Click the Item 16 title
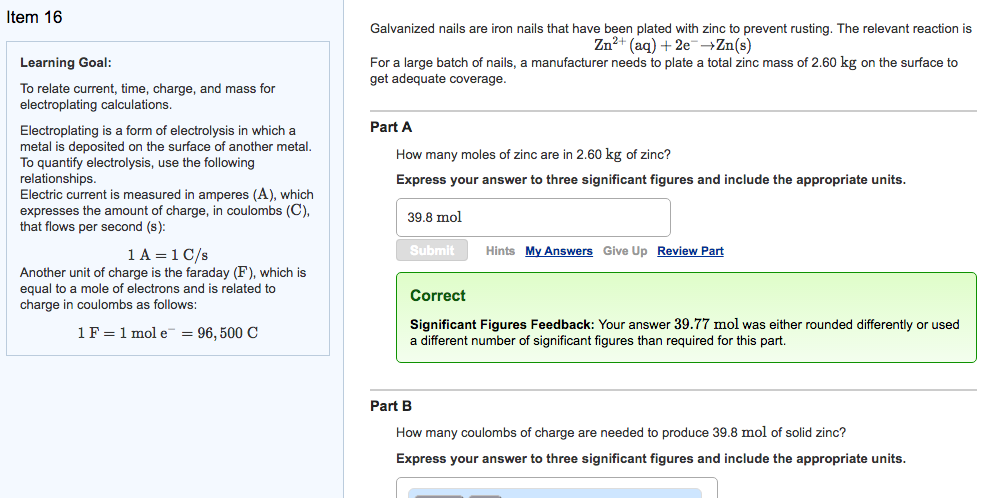 (x=34, y=18)
